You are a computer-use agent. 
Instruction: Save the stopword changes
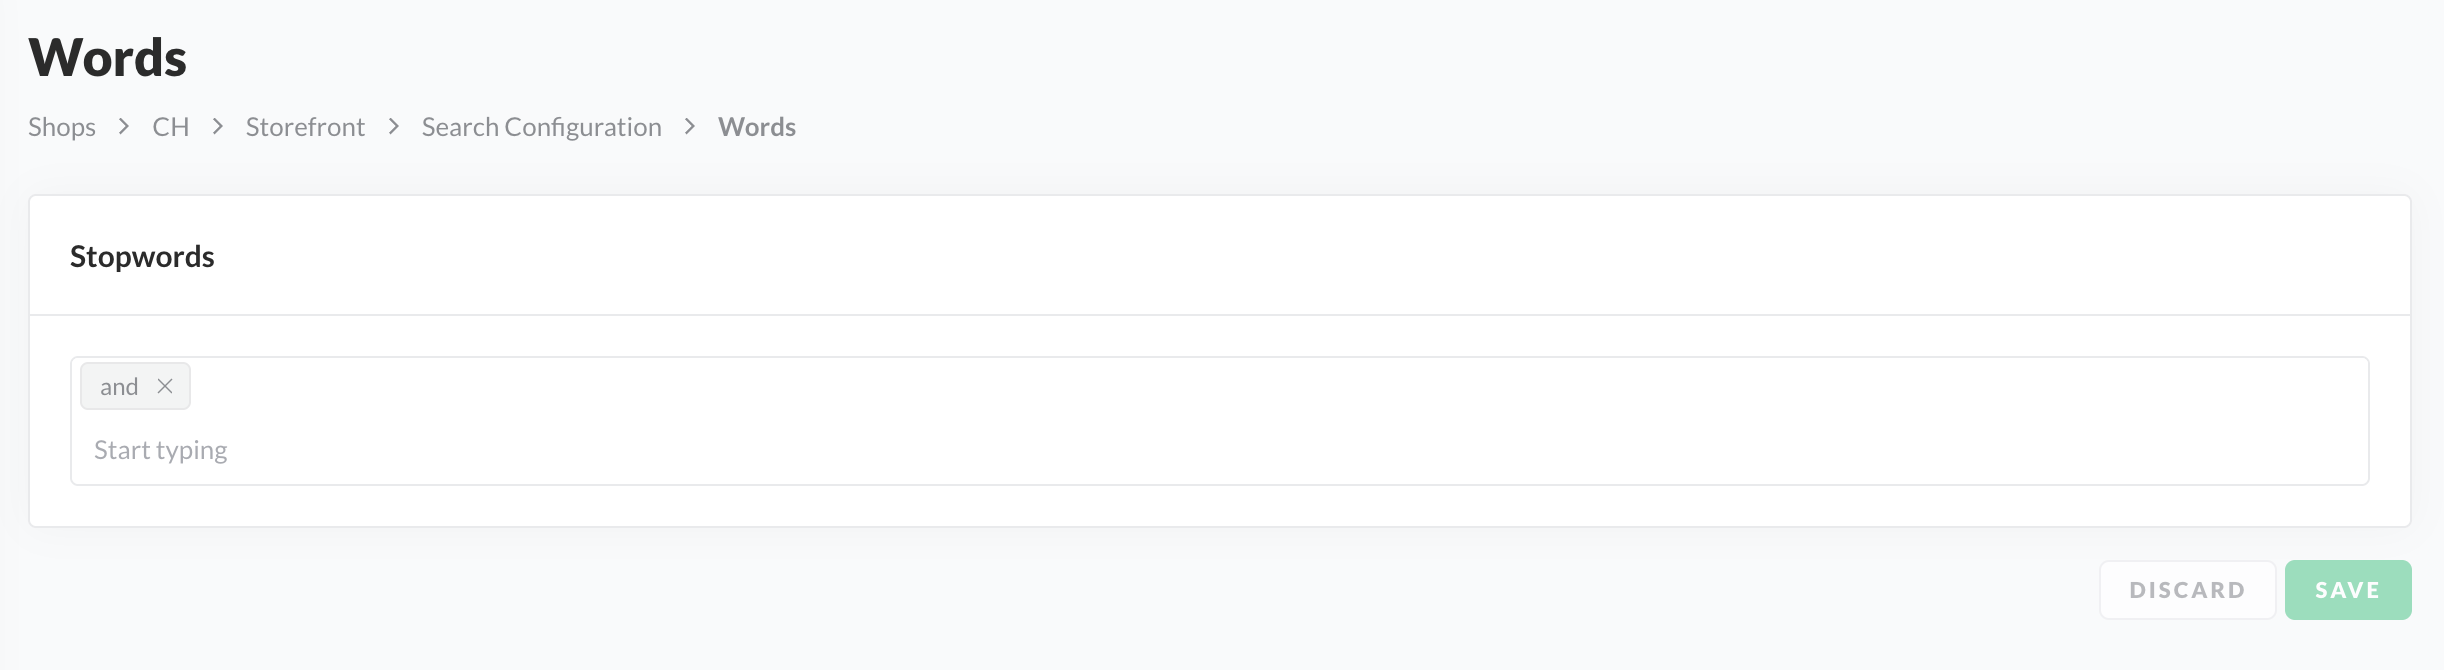tap(2347, 590)
